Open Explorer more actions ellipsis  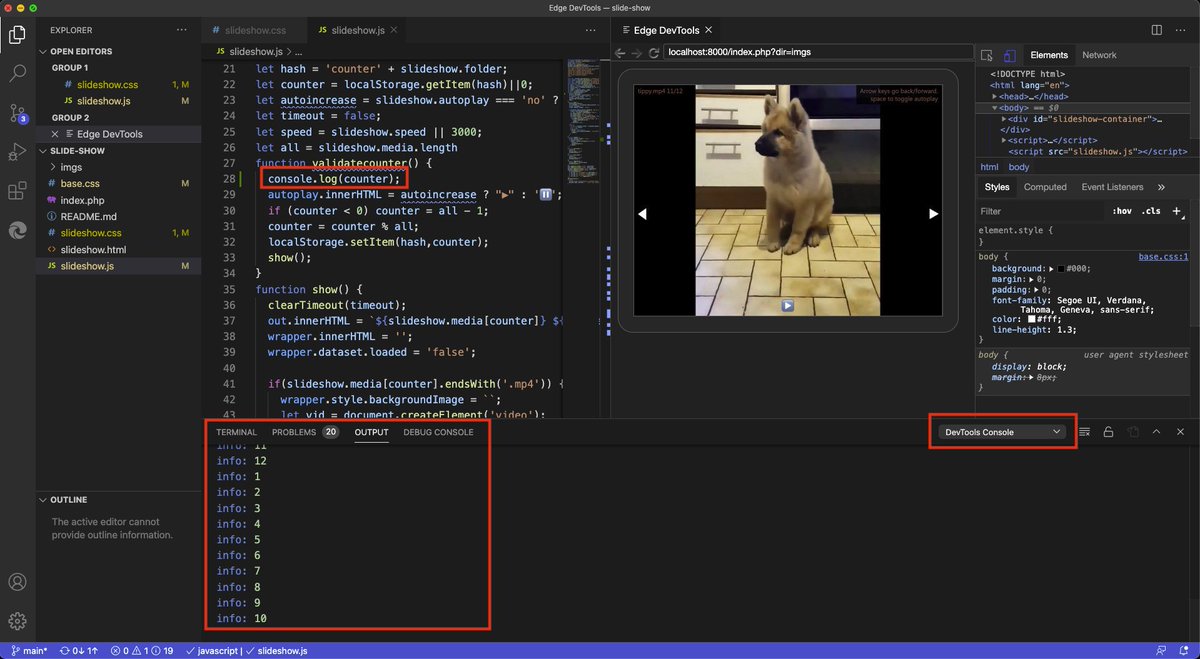(182, 30)
